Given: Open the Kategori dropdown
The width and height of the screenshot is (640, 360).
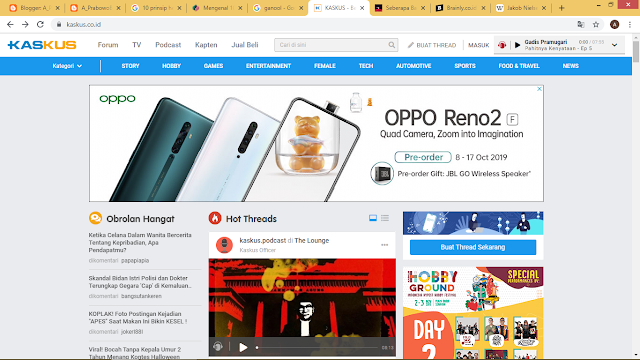Looking at the screenshot, I should point(67,66).
